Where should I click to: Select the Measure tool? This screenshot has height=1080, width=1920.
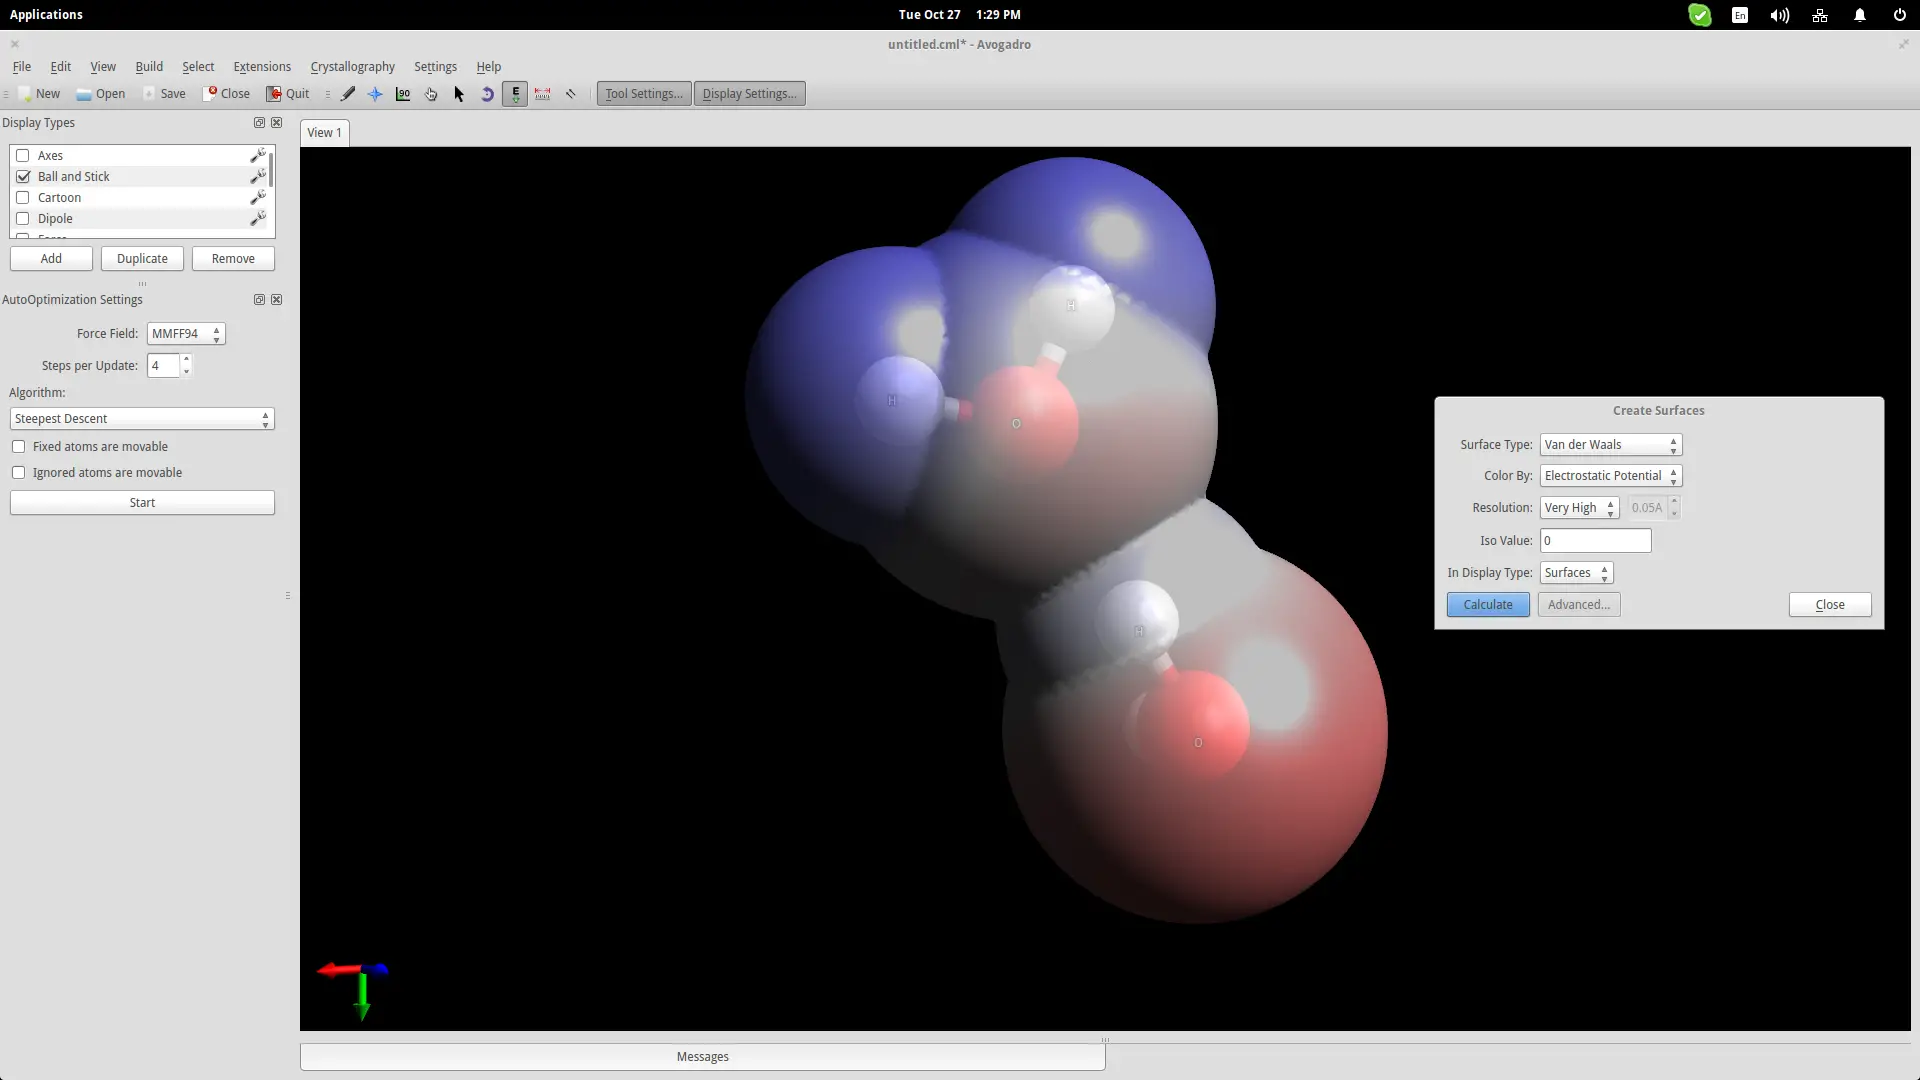click(x=543, y=94)
